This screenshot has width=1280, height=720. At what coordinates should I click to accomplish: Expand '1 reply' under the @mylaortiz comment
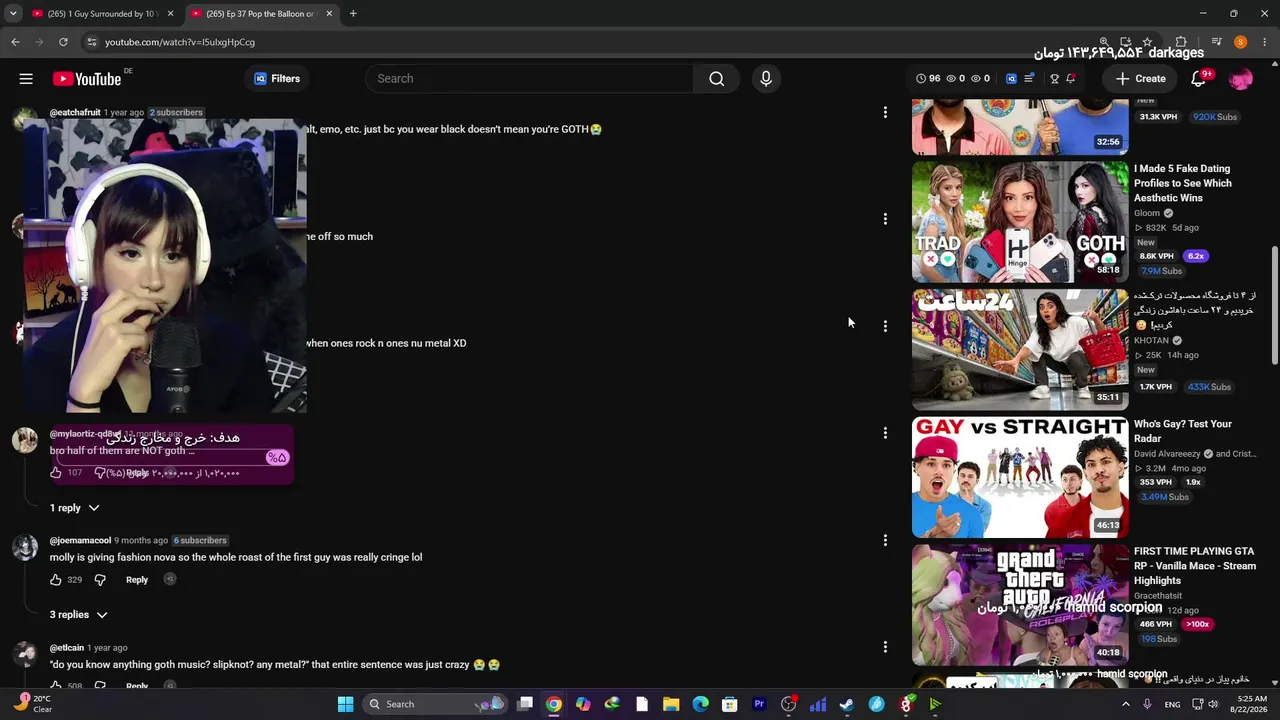75,508
